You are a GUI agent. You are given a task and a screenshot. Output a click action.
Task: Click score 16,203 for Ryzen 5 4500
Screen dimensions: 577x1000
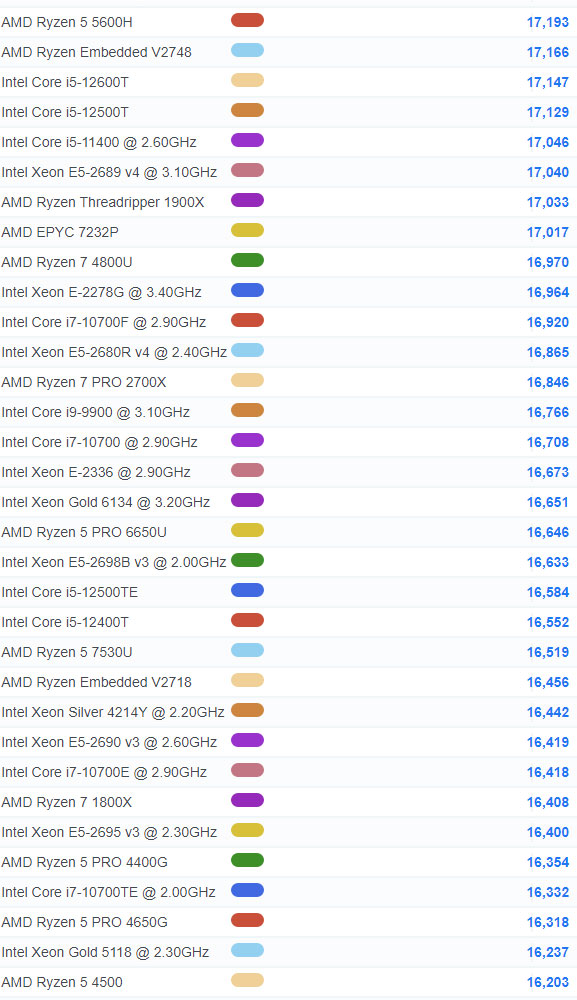[x=548, y=982]
